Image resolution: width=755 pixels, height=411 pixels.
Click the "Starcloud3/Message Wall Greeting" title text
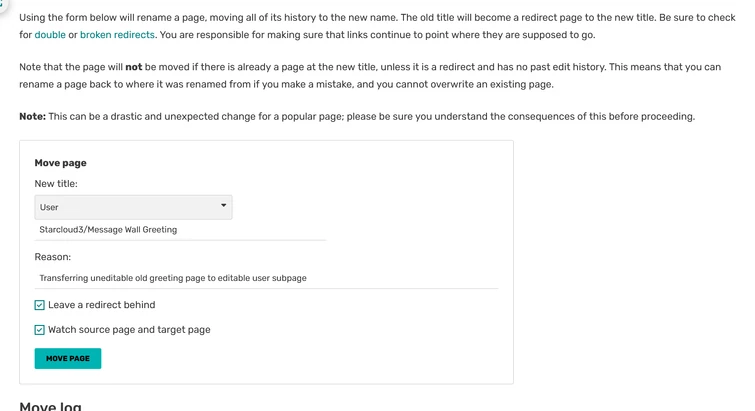[x=108, y=230]
